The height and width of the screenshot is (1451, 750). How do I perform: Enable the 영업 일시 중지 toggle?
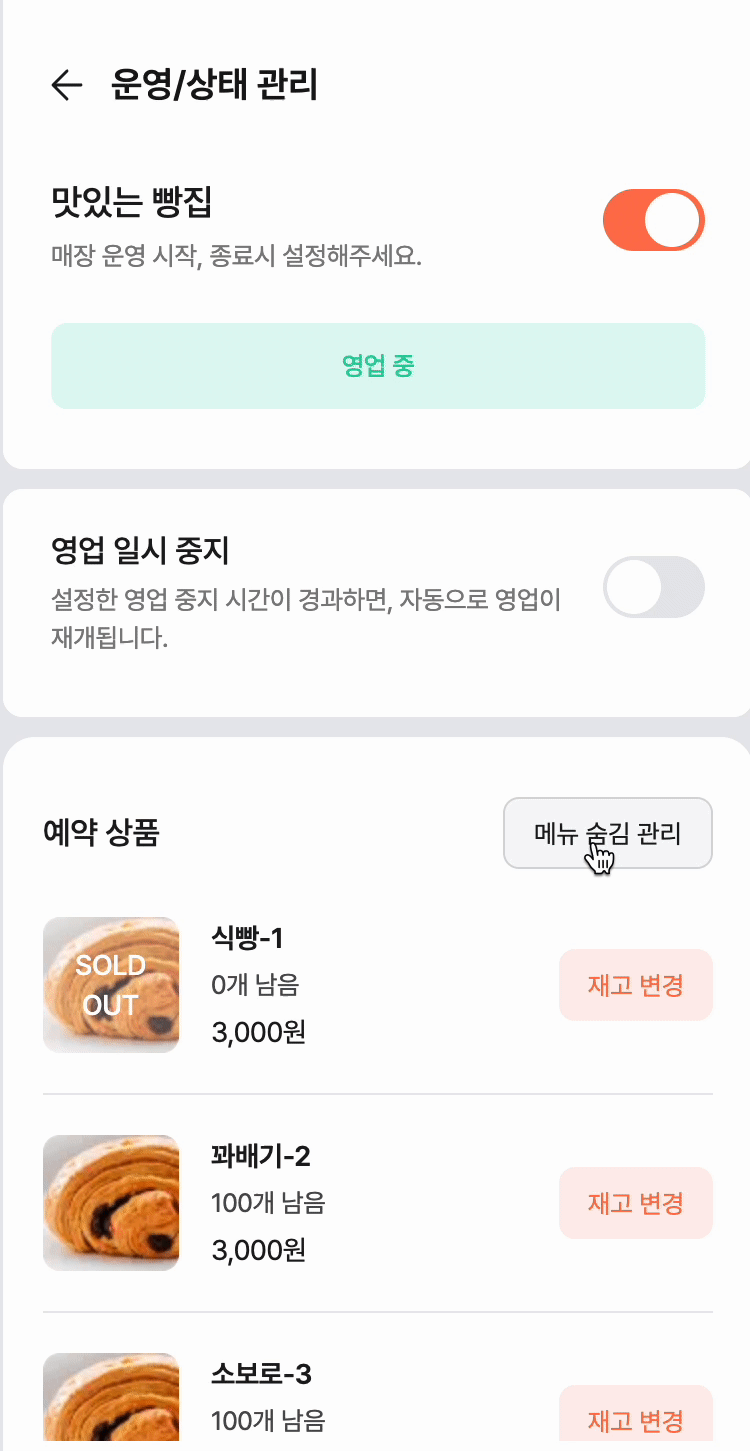tap(654, 587)
